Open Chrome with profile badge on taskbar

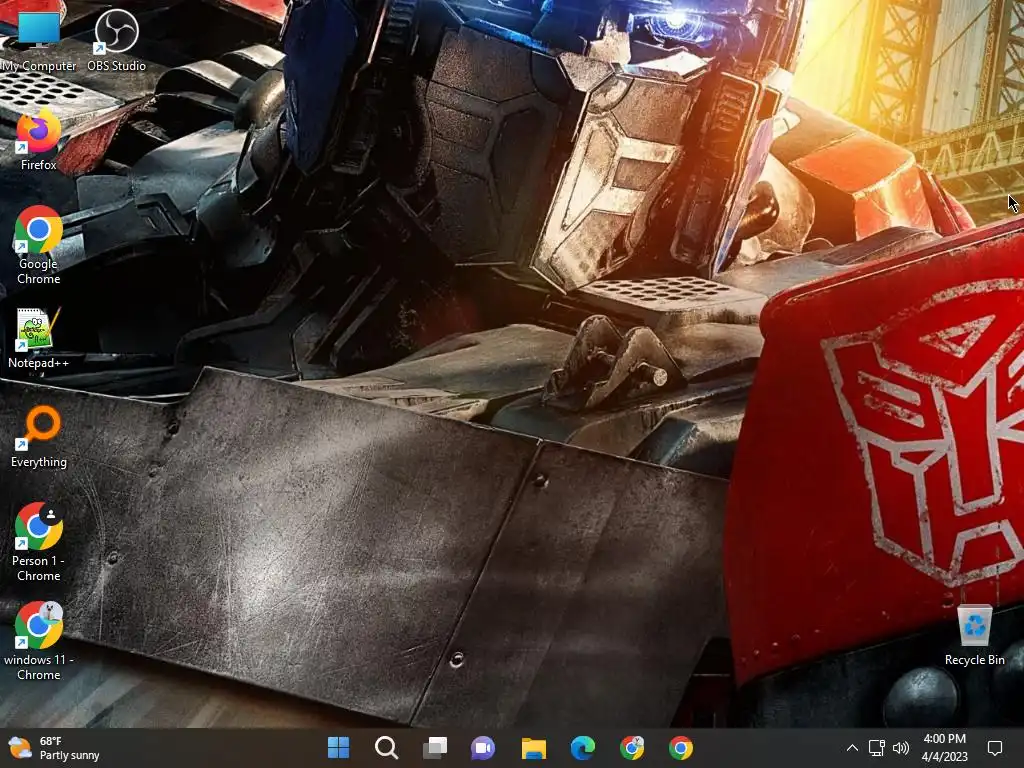[x=632, y=748]
